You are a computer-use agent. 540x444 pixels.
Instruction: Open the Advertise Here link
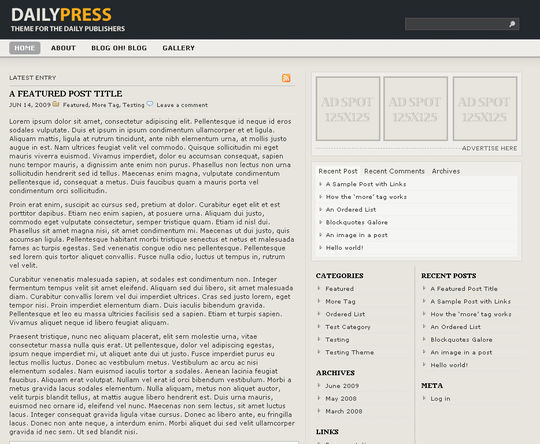pos(489,148)
